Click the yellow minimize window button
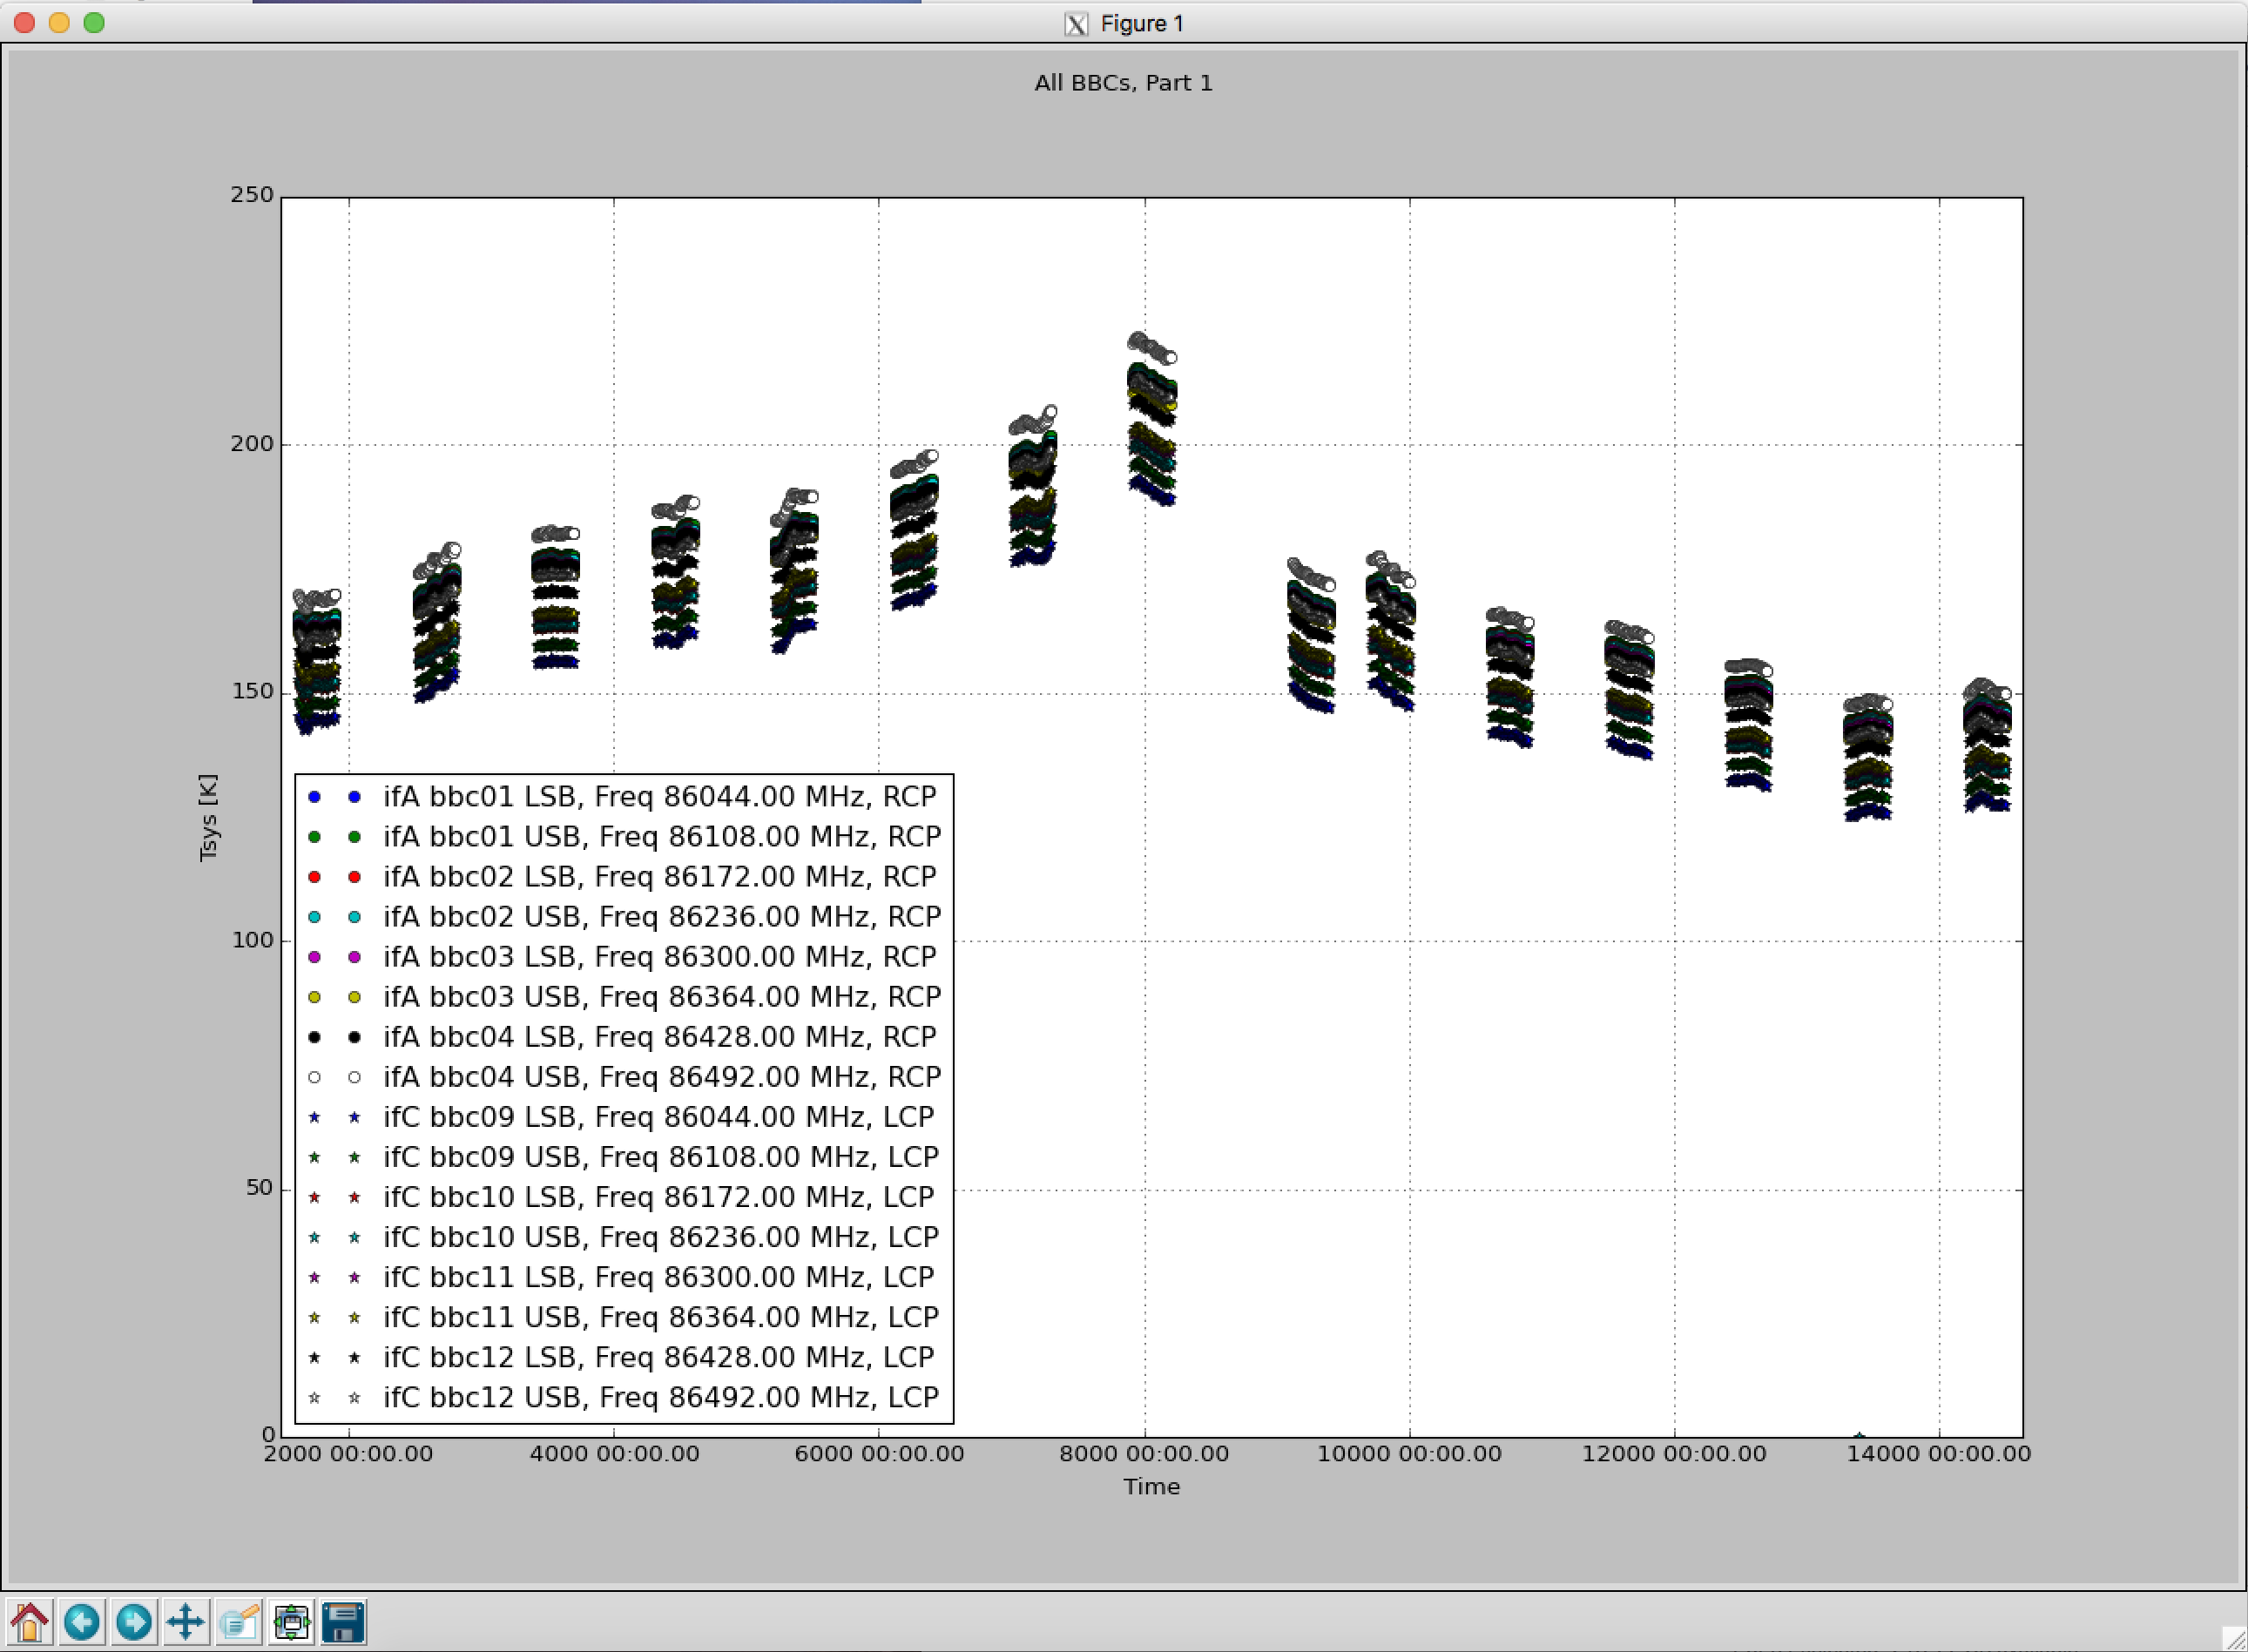Image resolution: width=2248 pixels, height=1652 pixels. click(59, 22)
